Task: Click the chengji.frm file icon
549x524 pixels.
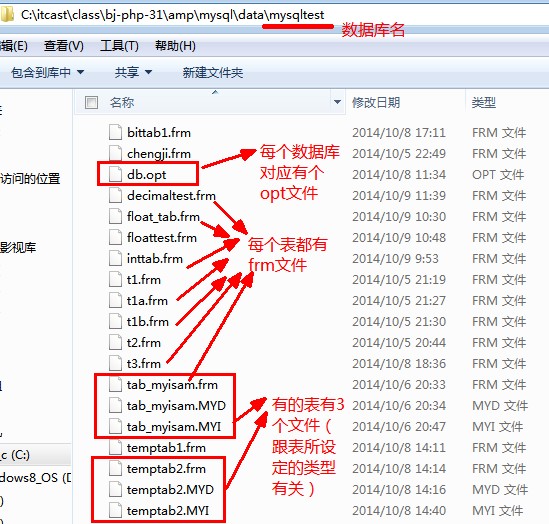Action: 115,153
